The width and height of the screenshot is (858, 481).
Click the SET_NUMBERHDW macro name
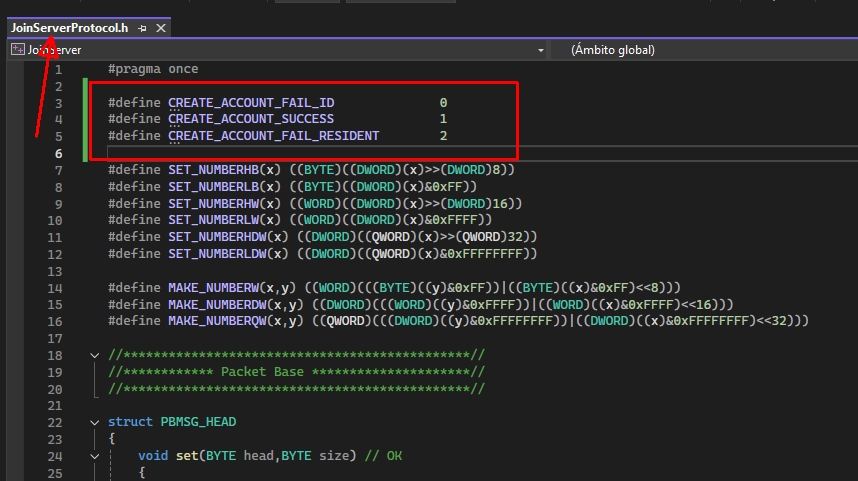pyautogui.click(x=217, y=236)
